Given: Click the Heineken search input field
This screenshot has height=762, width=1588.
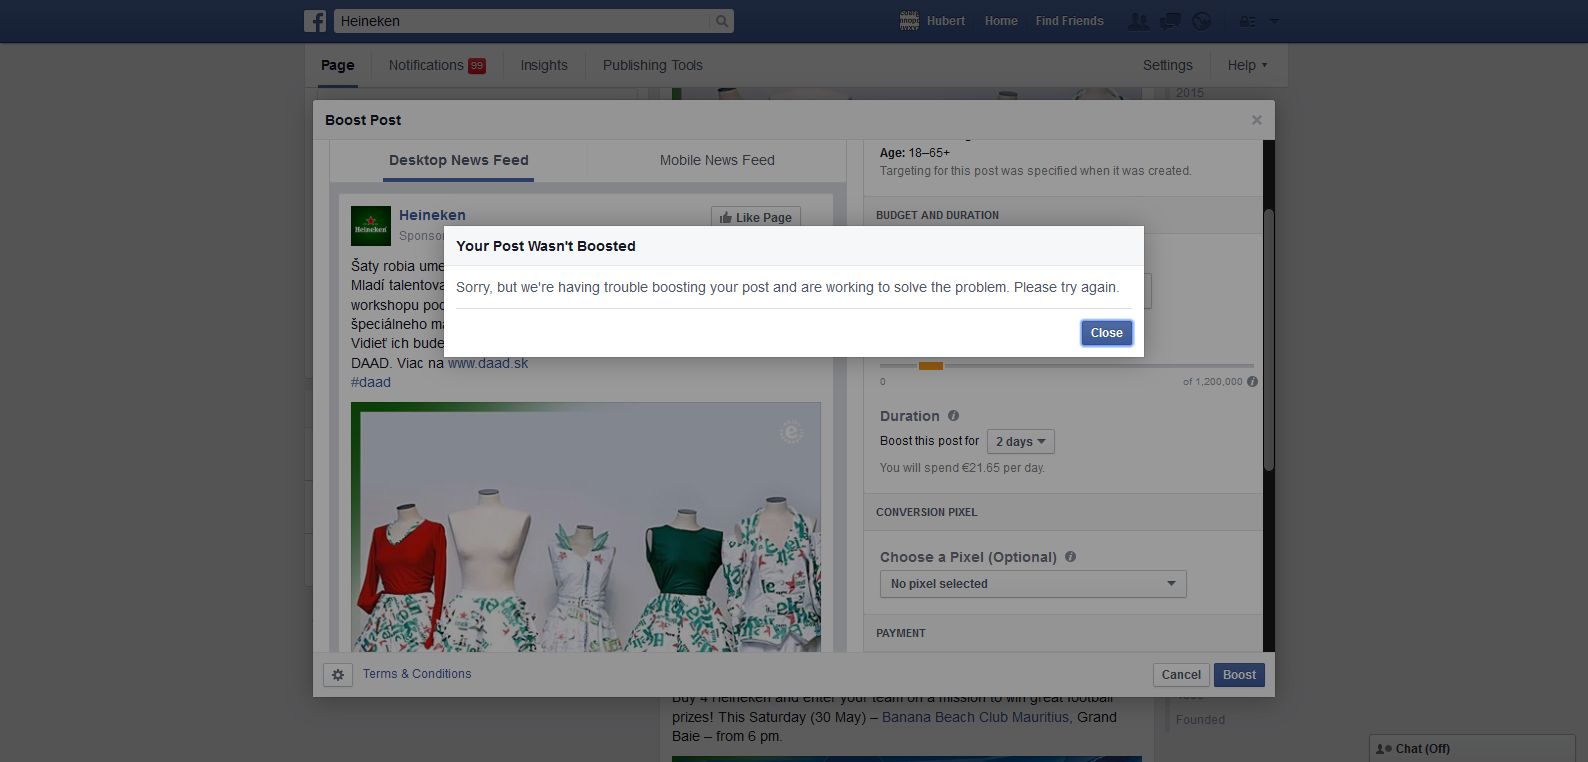Looking at the screenshot, I should 522,21.
